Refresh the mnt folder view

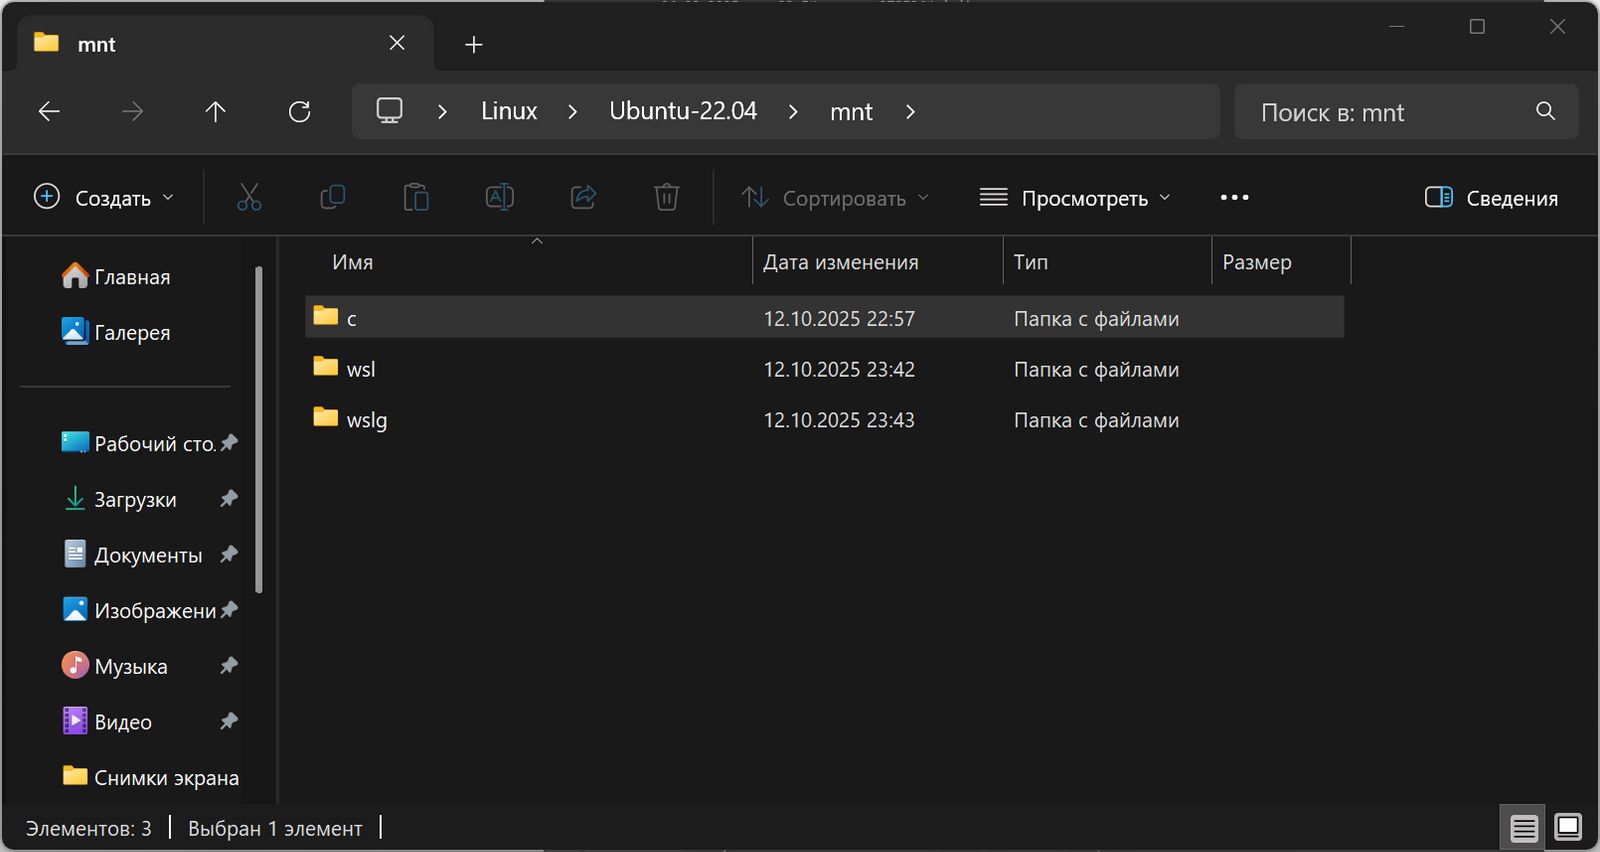pos(299,112)
